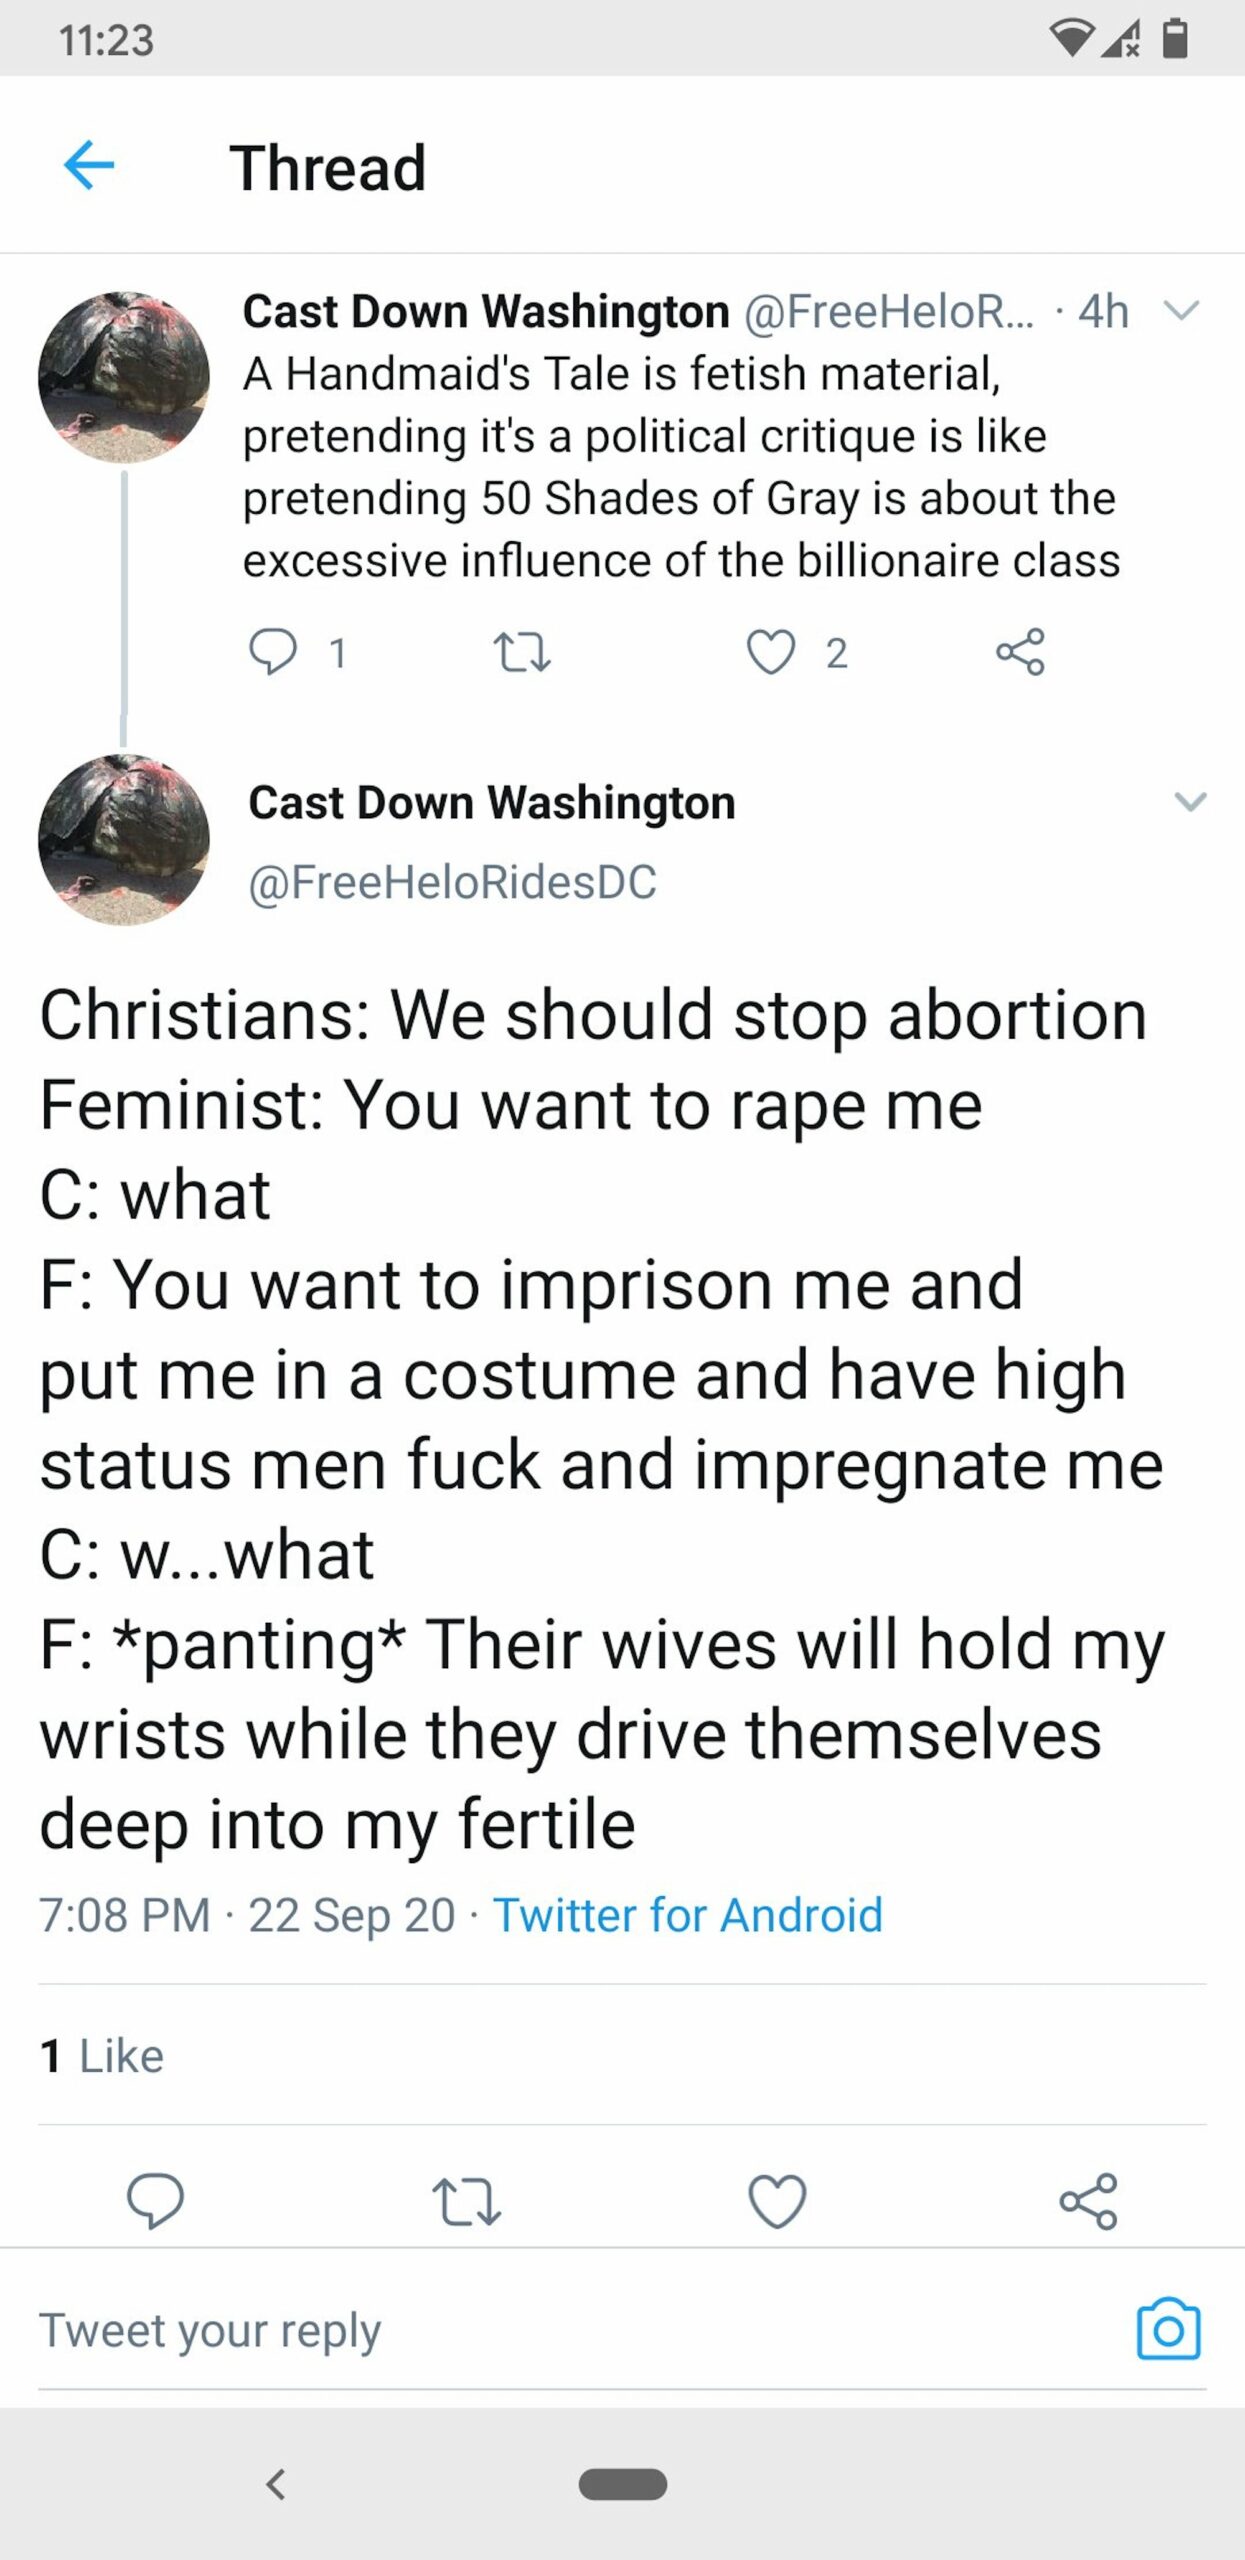Tap the home pill in the navigation bar
This screenshot has height=2560, width=1245.
tap(622, 2484)
